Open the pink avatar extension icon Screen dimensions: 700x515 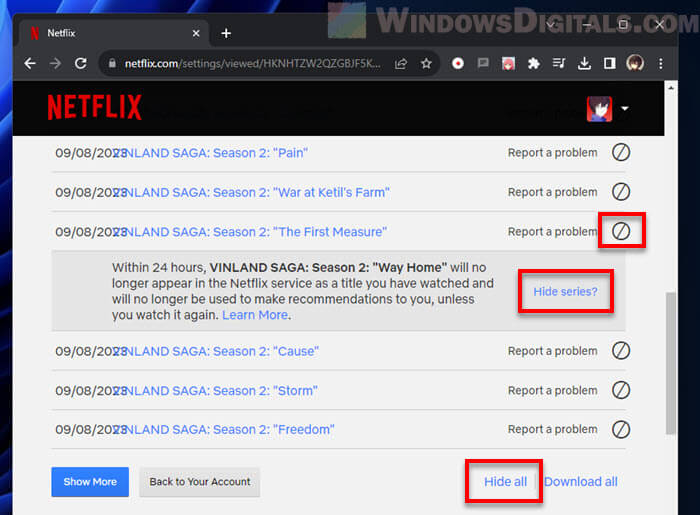pos(508,63)
